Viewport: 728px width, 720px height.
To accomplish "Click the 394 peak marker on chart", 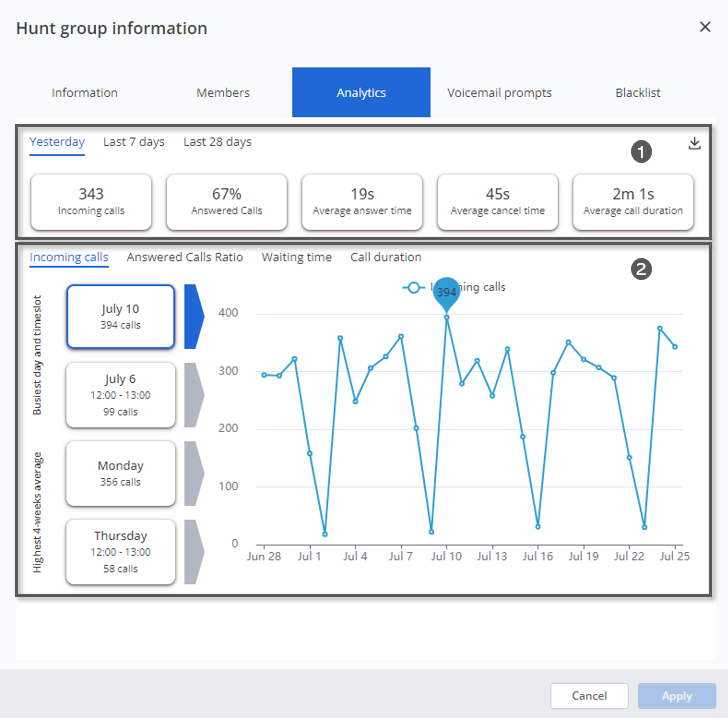I will (447, 293).
